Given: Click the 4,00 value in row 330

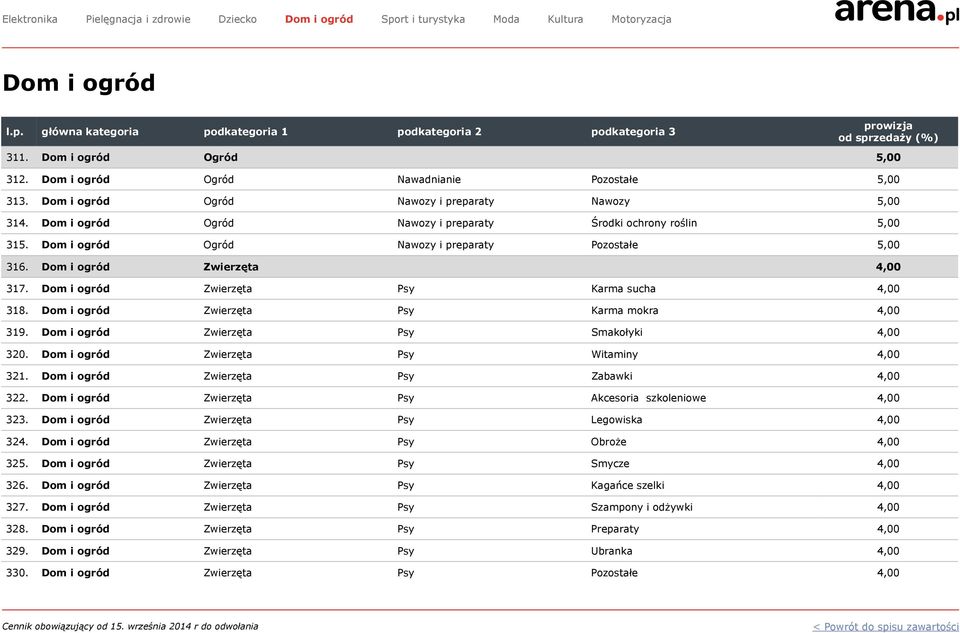Looking at the screenshot, I should tap(888, 573).
